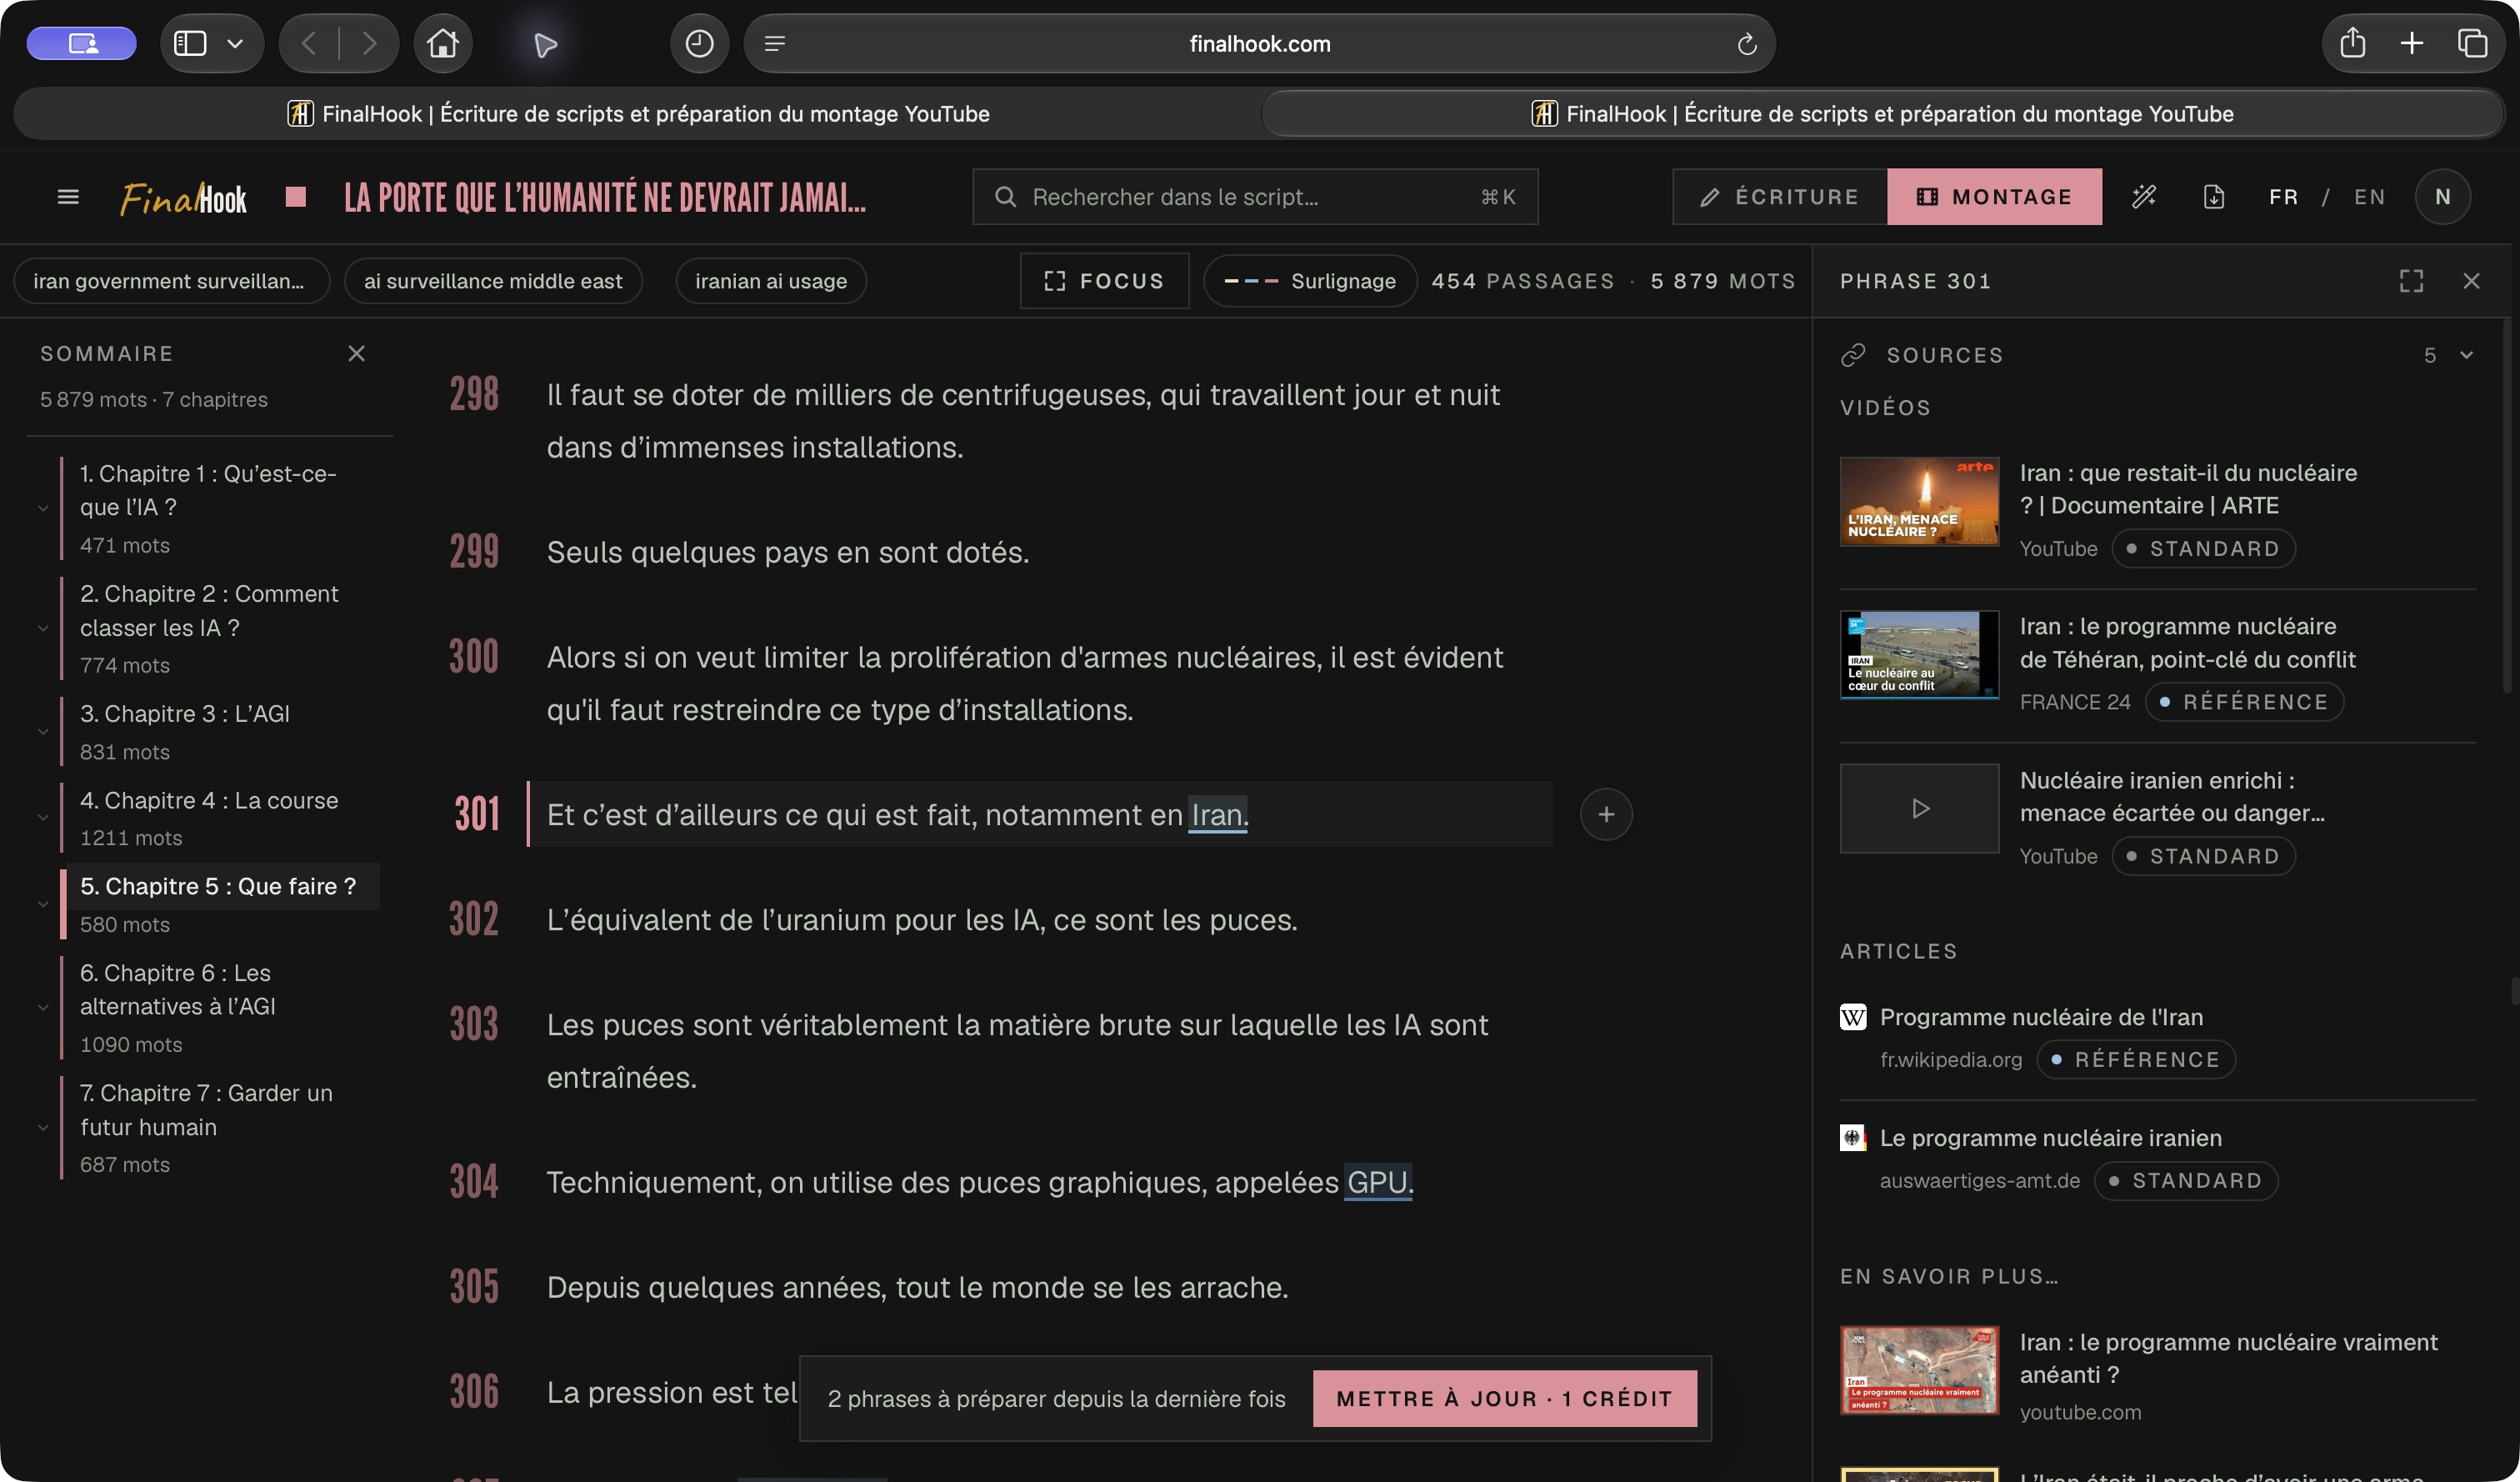Open the ARTE Iran documentary thumbnail

coord(1919,501)
